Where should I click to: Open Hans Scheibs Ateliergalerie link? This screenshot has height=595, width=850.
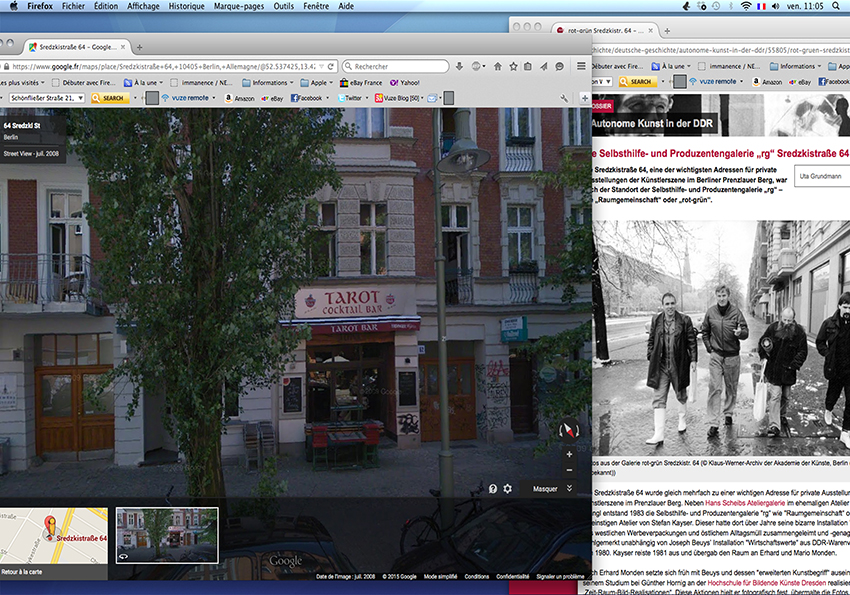click(745, 503)
